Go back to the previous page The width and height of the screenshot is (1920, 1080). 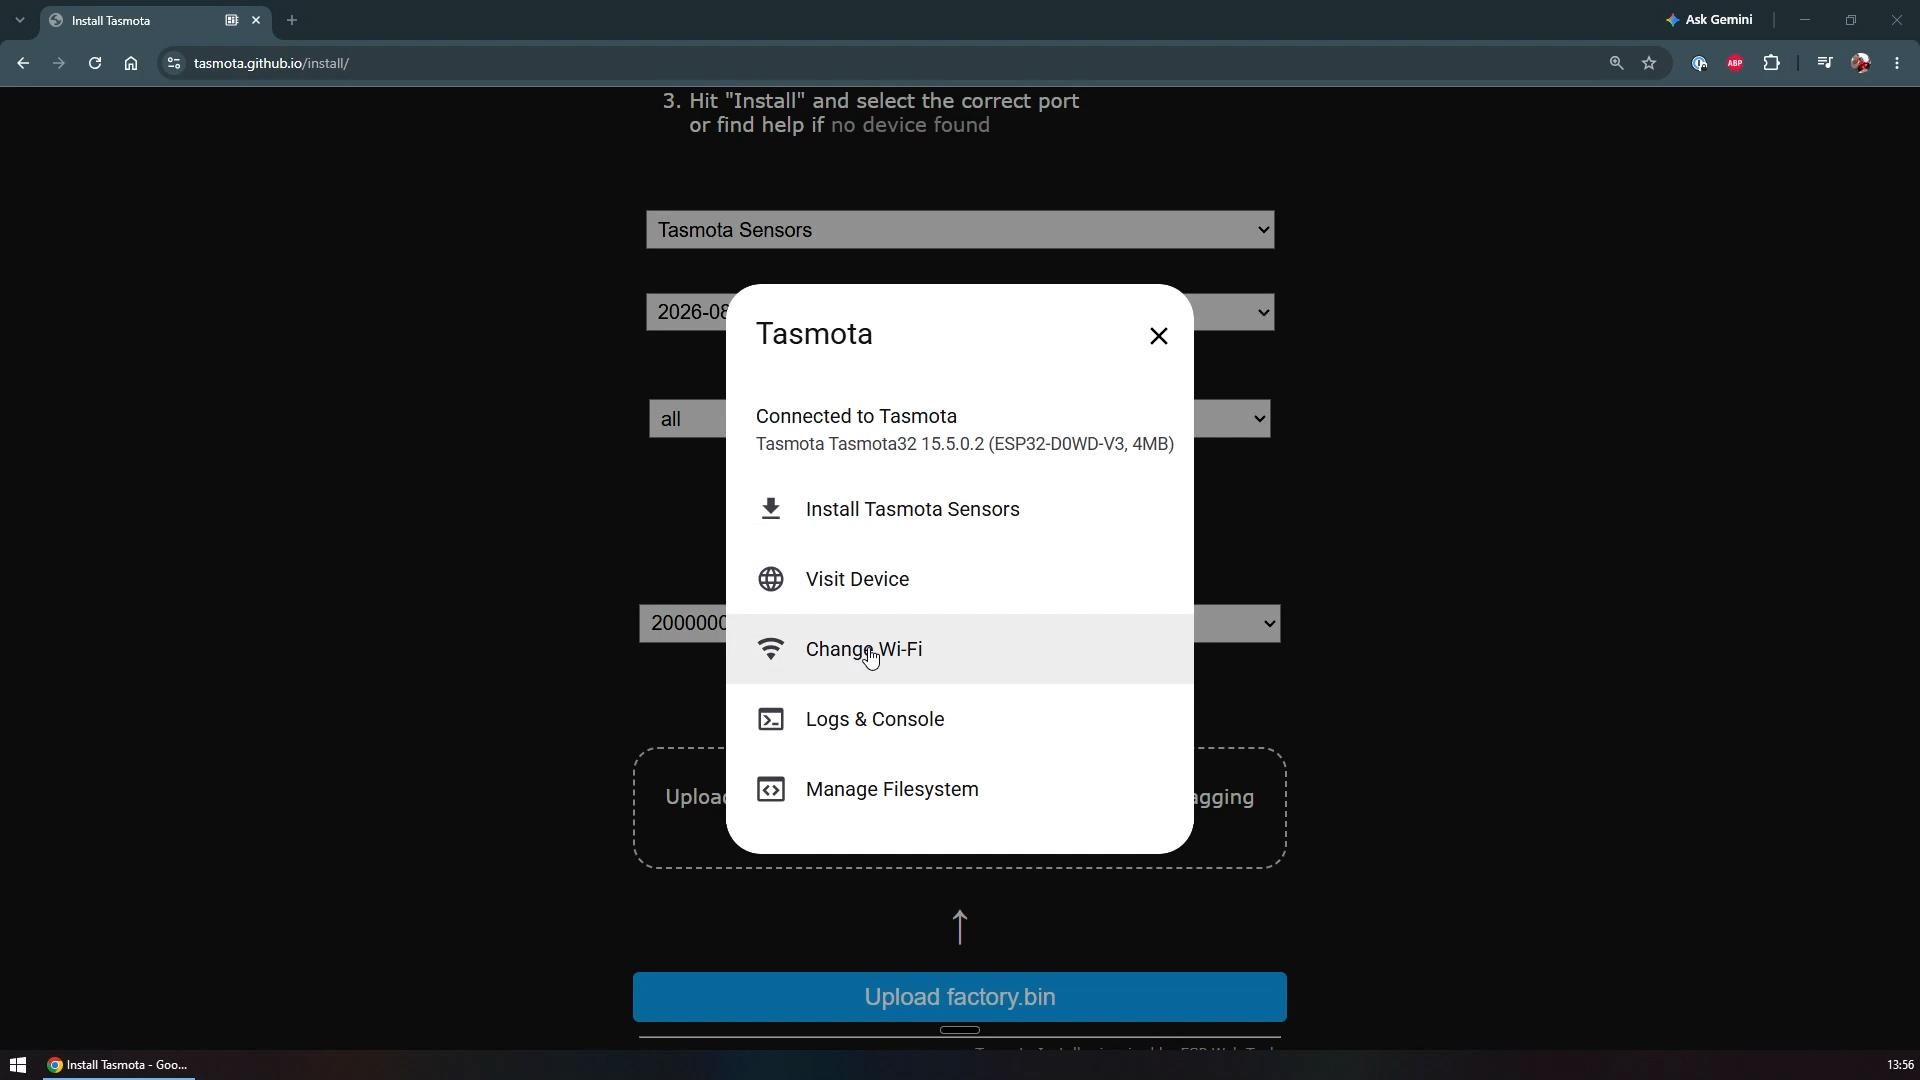(x=23, y=63)
